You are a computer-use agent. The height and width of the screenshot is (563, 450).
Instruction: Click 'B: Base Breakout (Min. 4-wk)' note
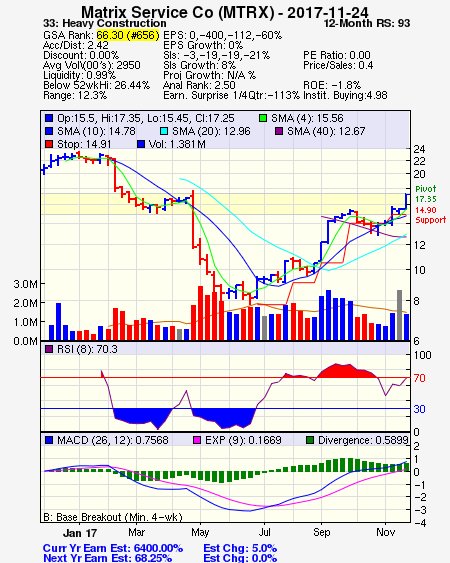(113, 517)
